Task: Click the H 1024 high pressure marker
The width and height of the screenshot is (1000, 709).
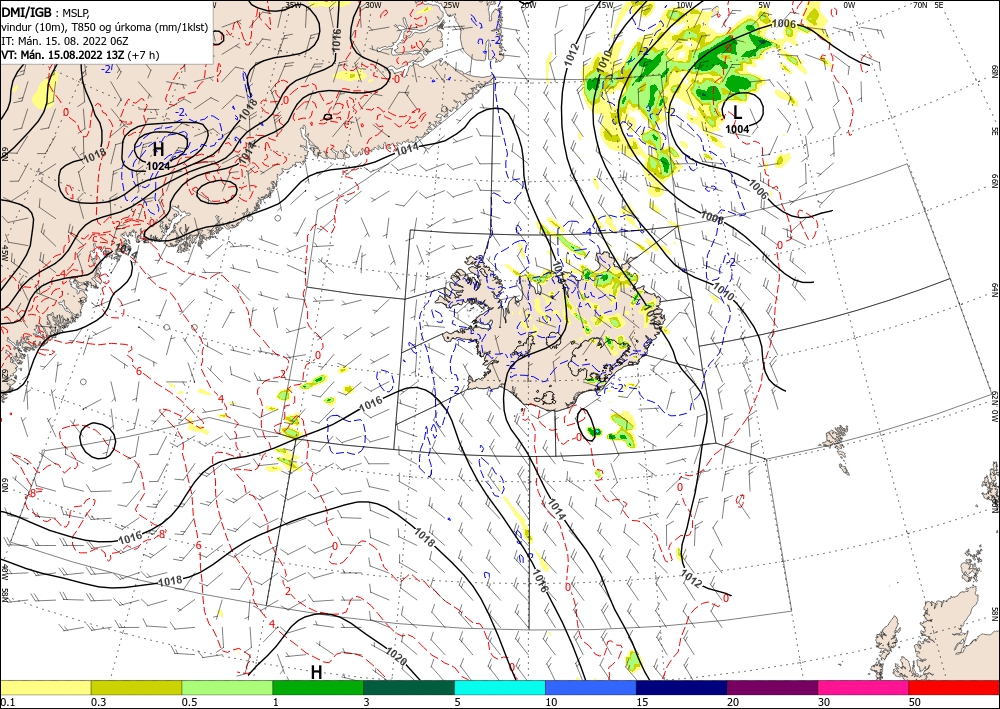Action: 158,156
